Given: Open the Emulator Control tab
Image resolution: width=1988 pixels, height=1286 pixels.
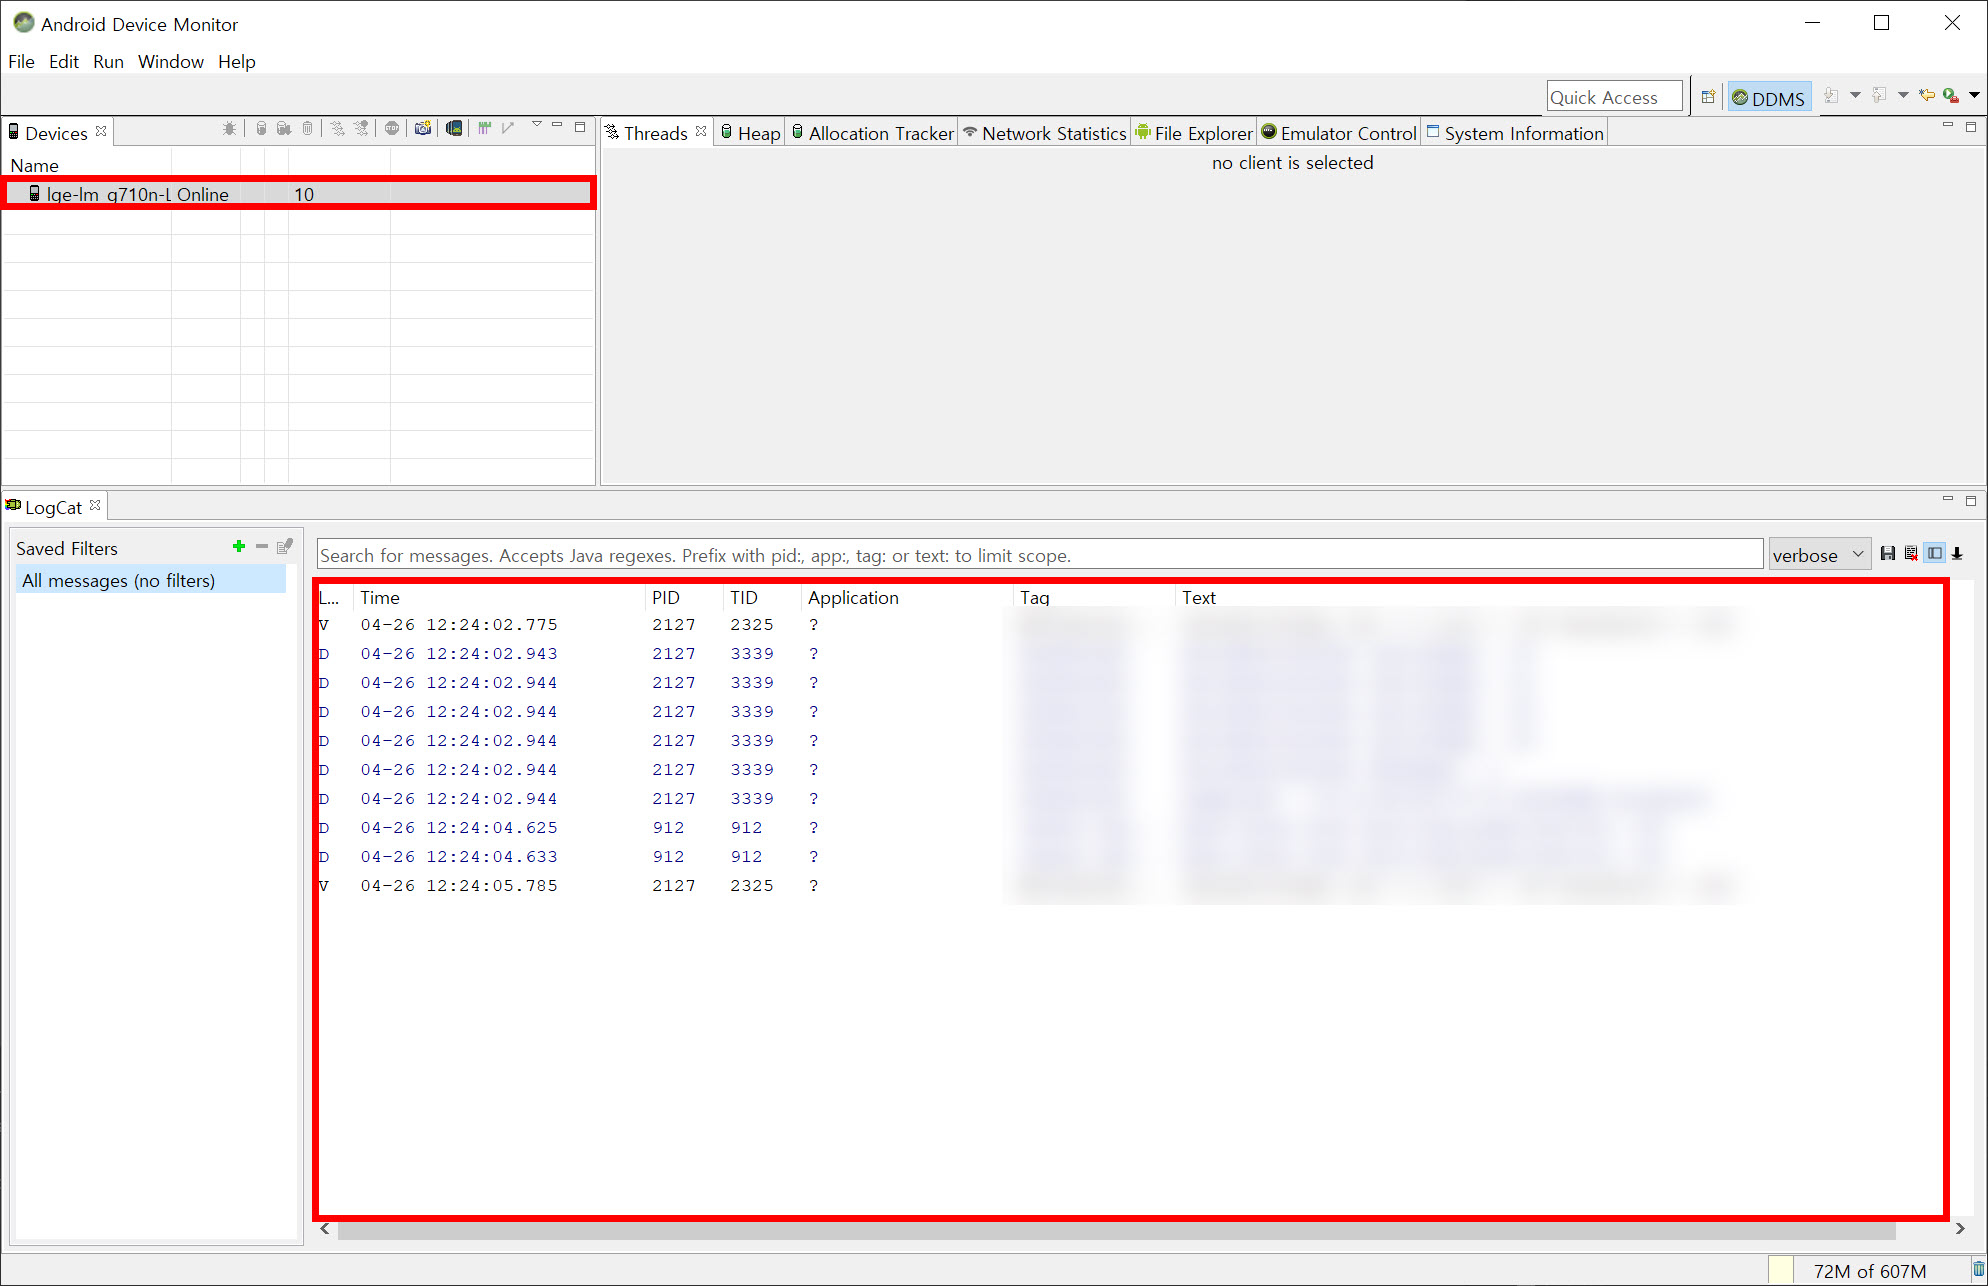Looking at the screenshot, I should [x=1339, y=133].
